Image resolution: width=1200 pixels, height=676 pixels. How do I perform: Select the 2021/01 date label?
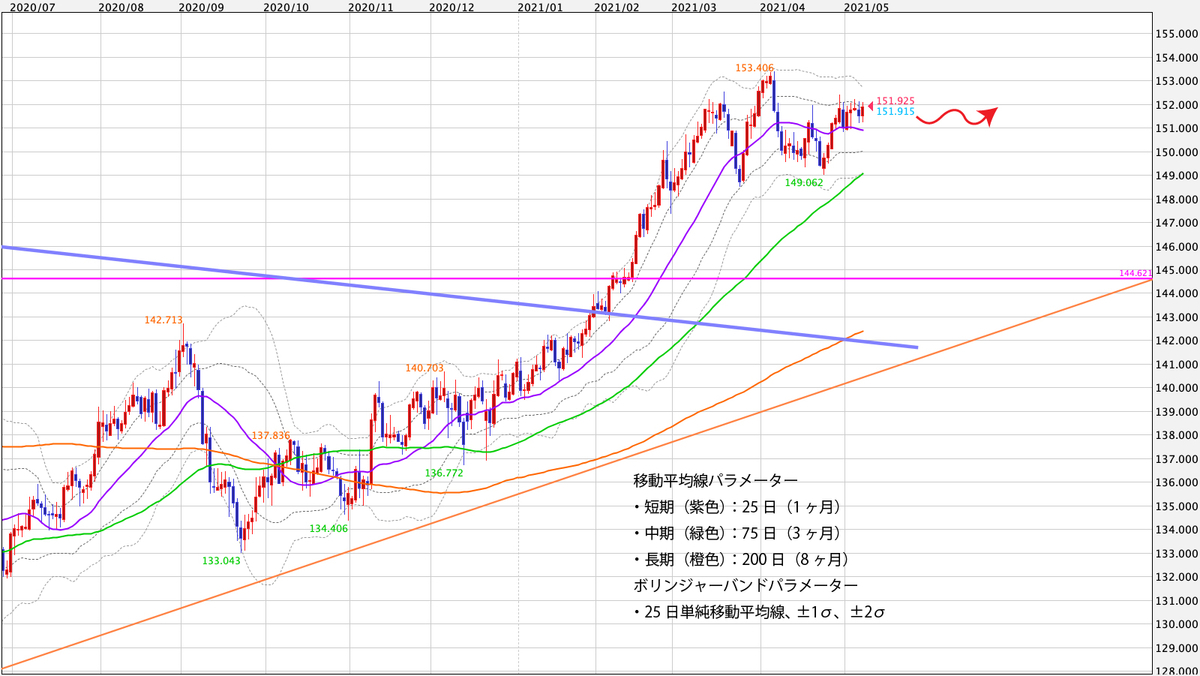click(540, 7)
